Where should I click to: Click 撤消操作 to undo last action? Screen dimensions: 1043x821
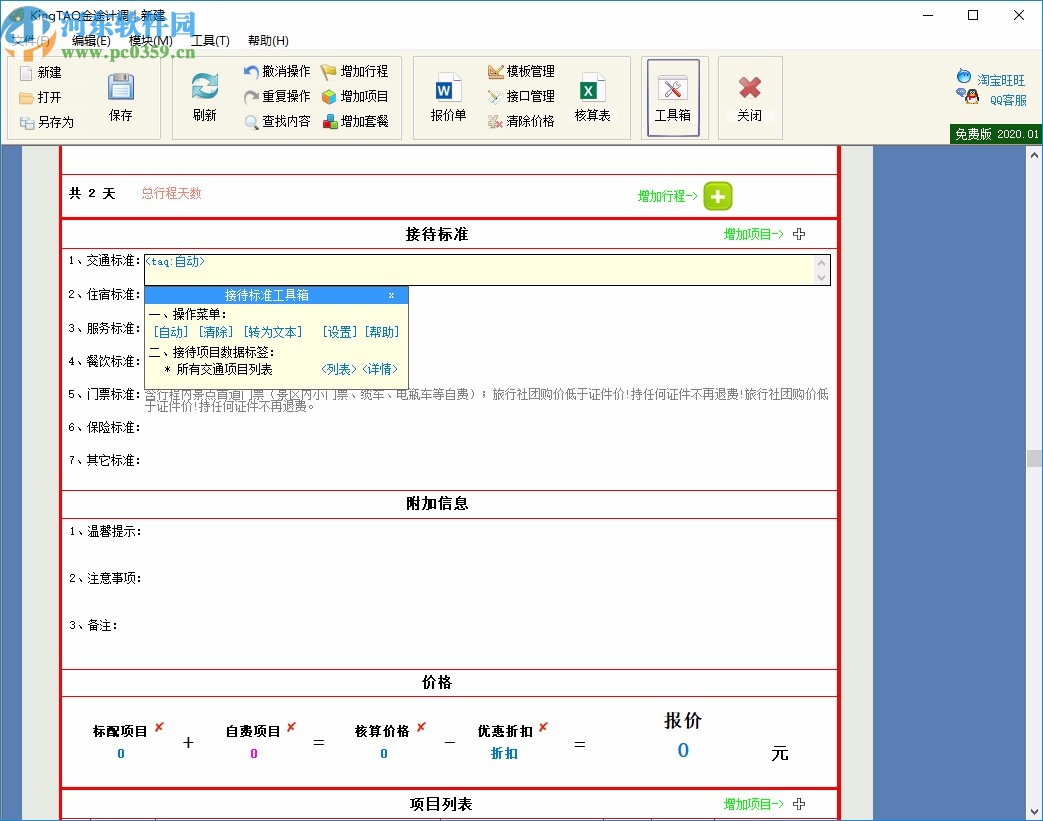(277, 71)
